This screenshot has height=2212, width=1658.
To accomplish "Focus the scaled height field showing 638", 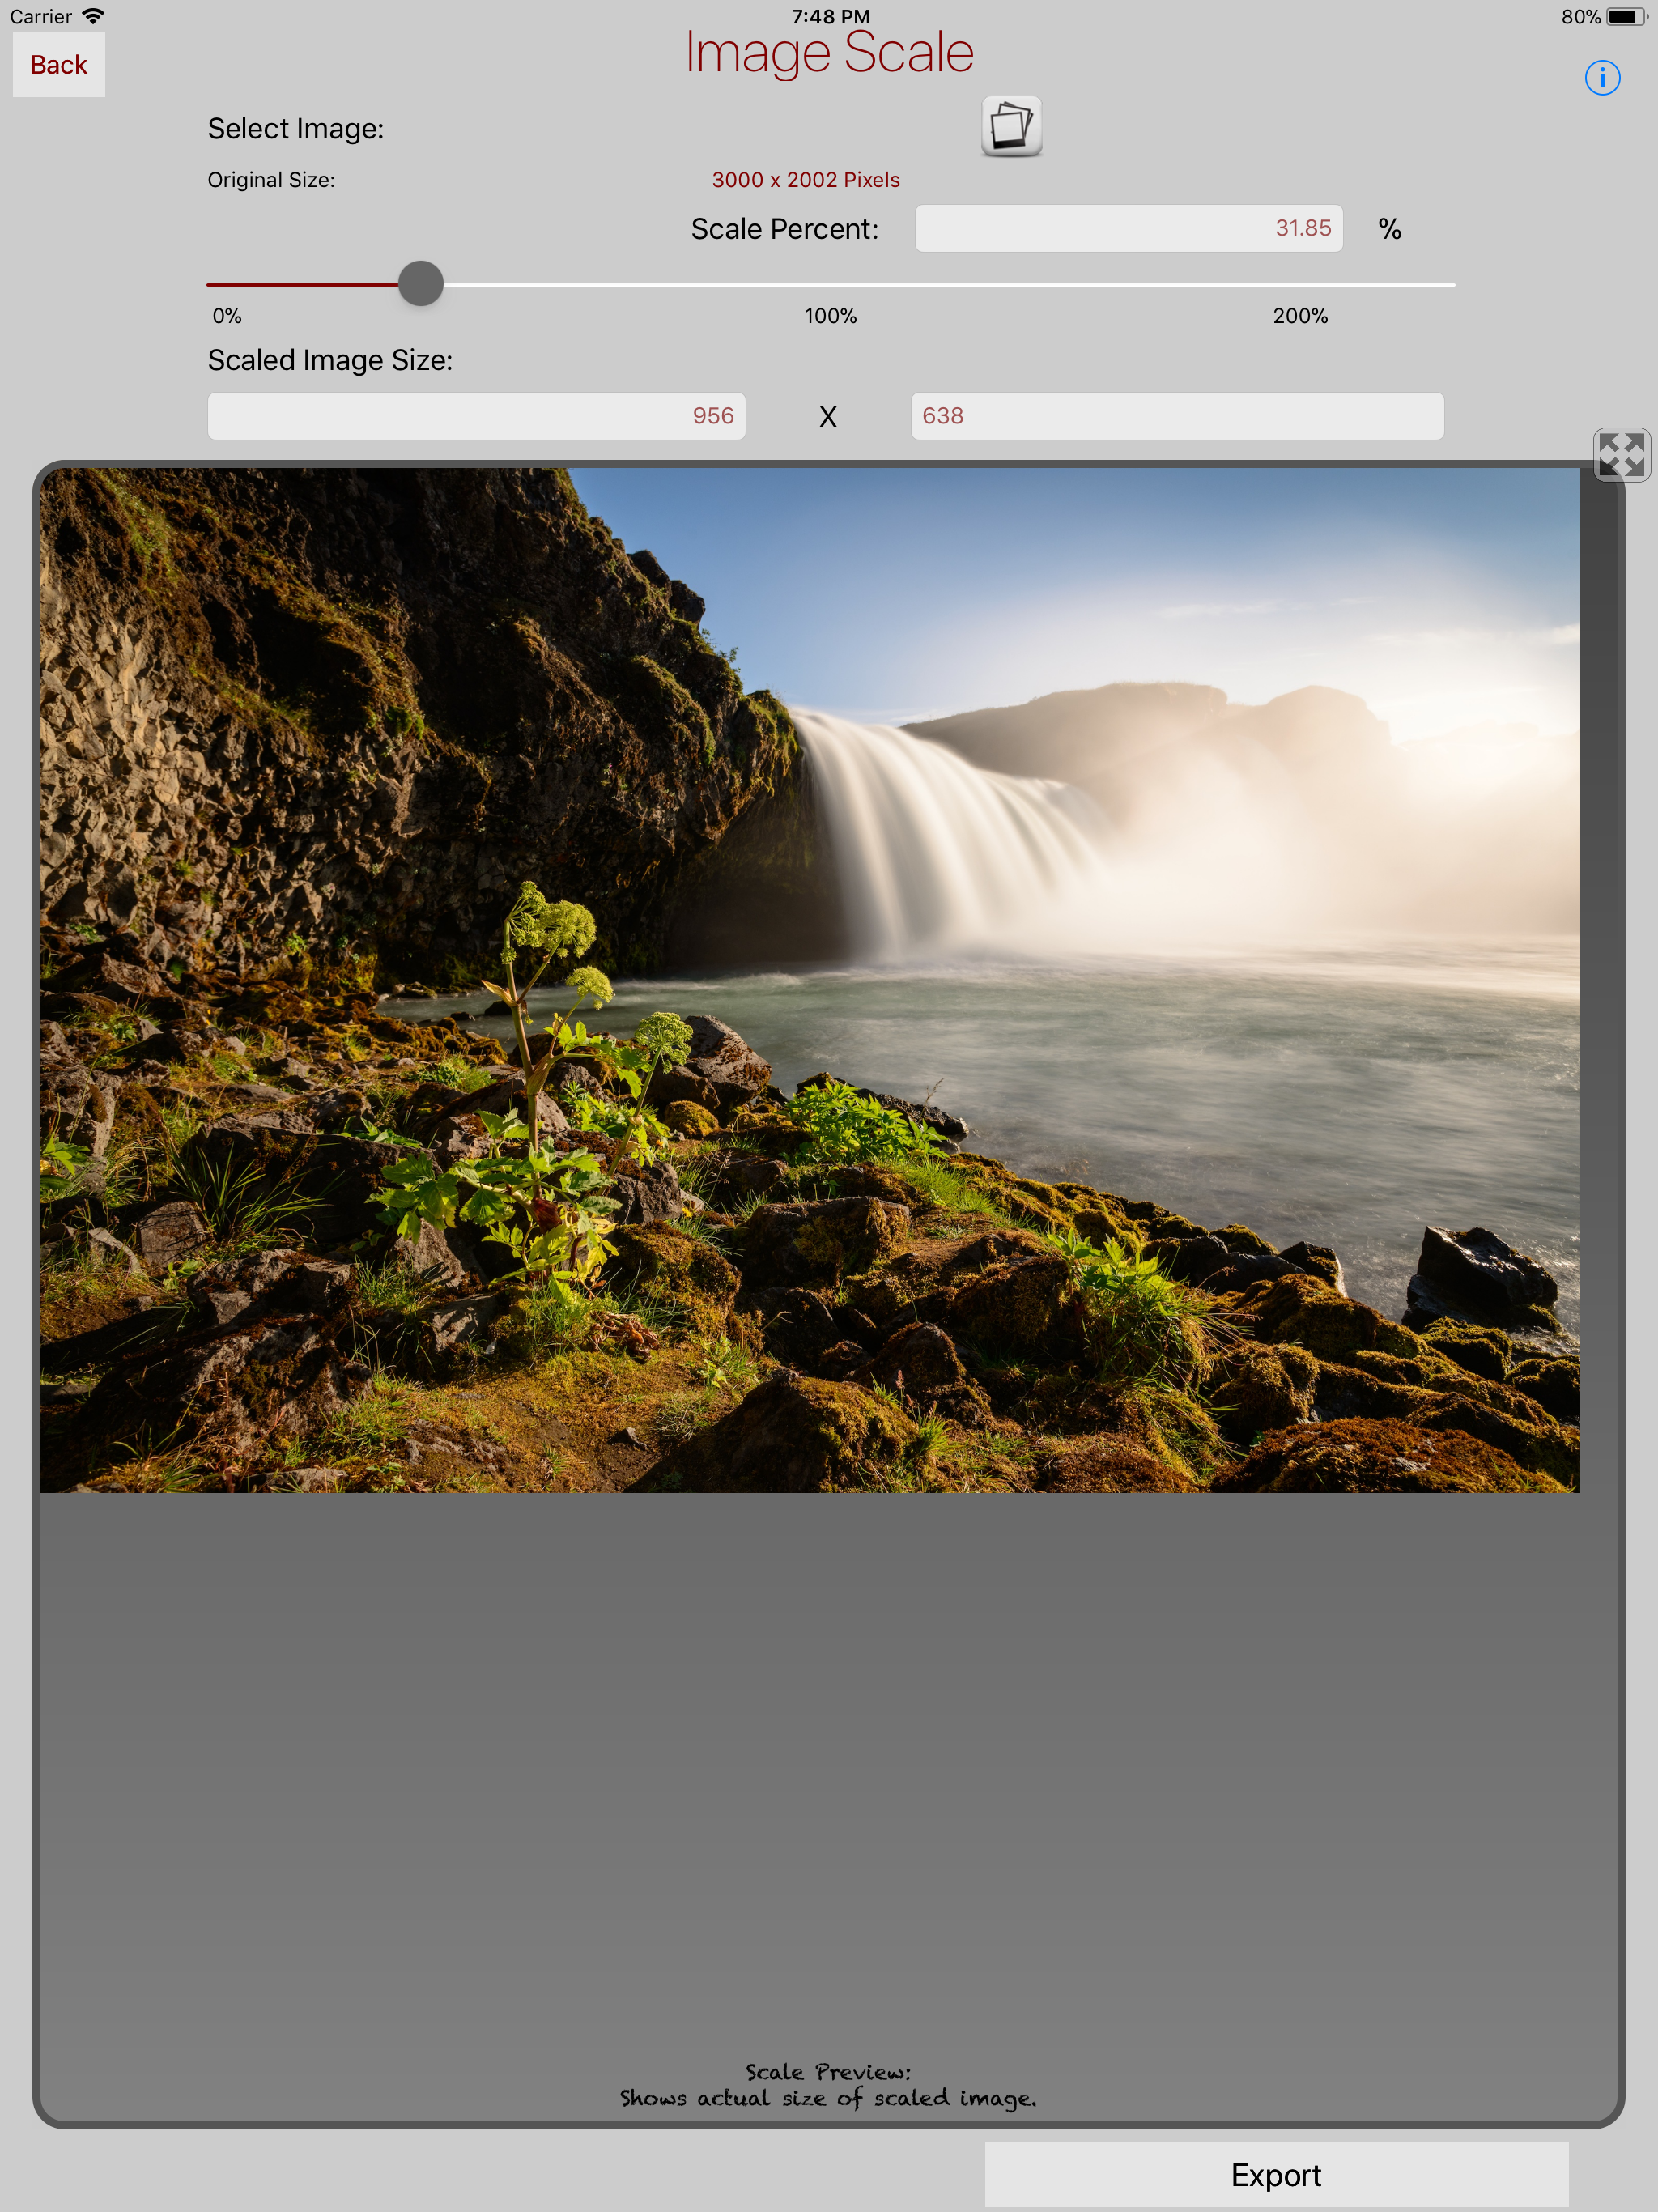I will click(1176, 416).
